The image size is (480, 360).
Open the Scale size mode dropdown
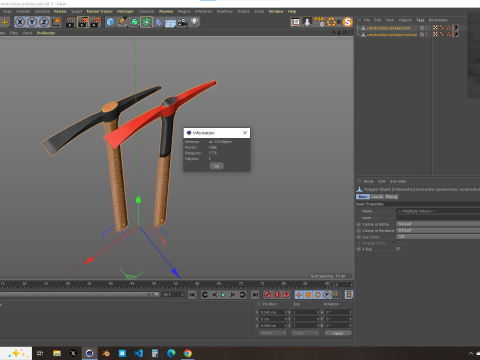point(305,333)
